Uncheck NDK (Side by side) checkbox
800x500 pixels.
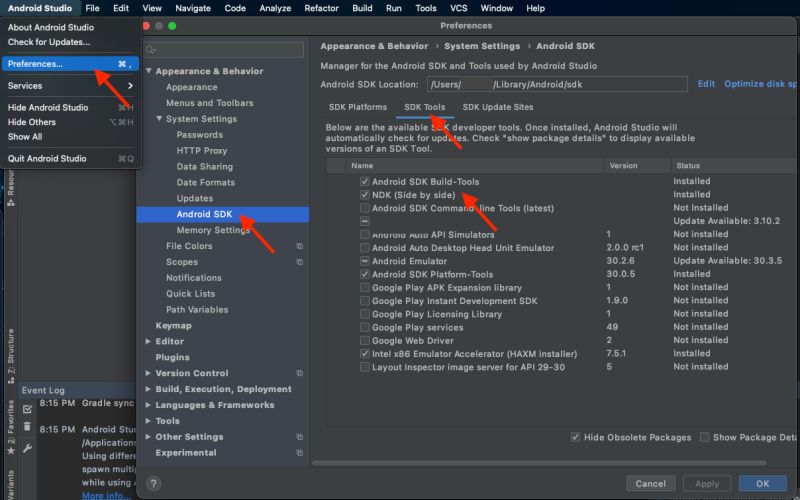364,194
